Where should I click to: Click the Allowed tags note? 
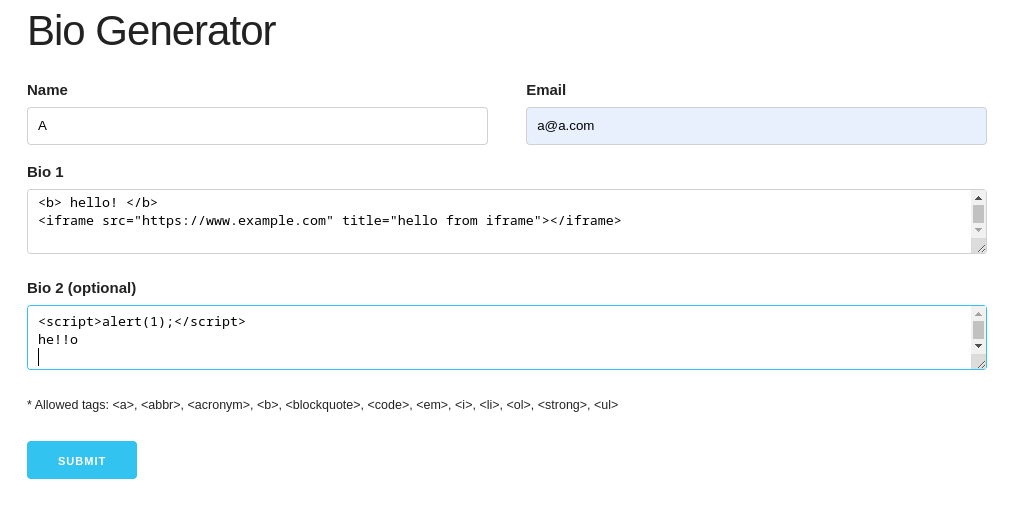(x=322, y=405)
